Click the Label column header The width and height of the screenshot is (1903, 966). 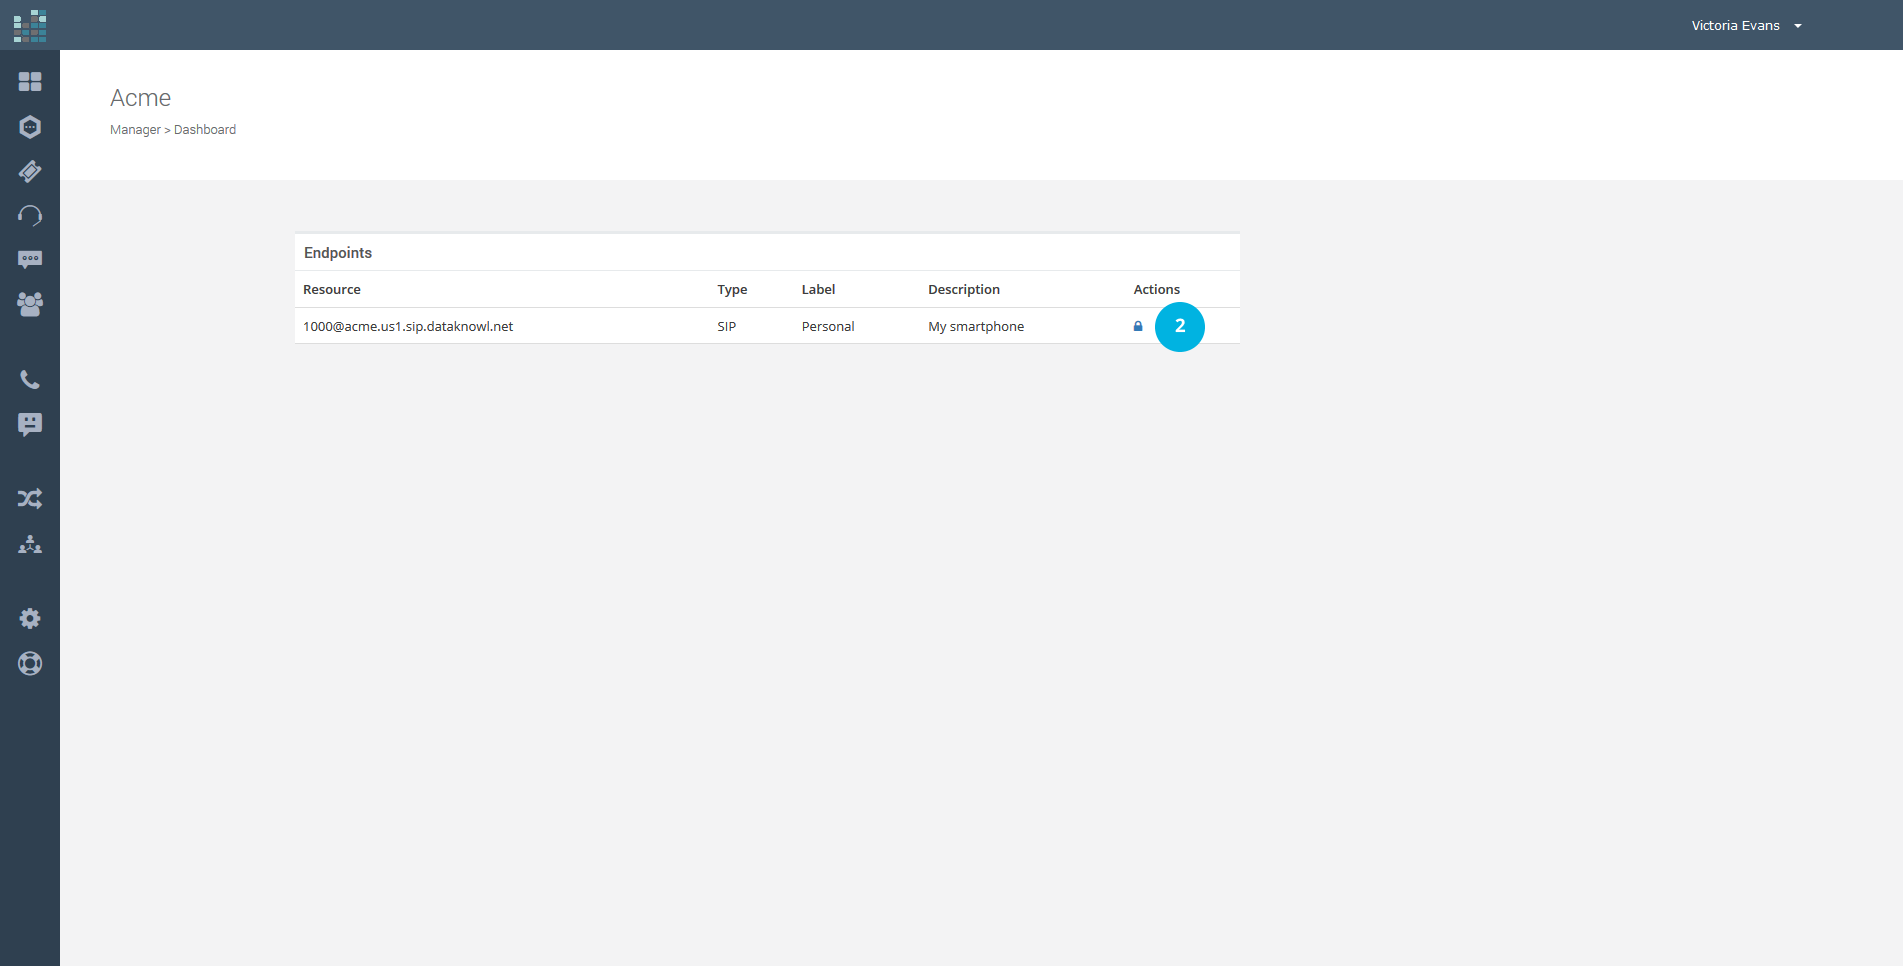coord(818,290)
